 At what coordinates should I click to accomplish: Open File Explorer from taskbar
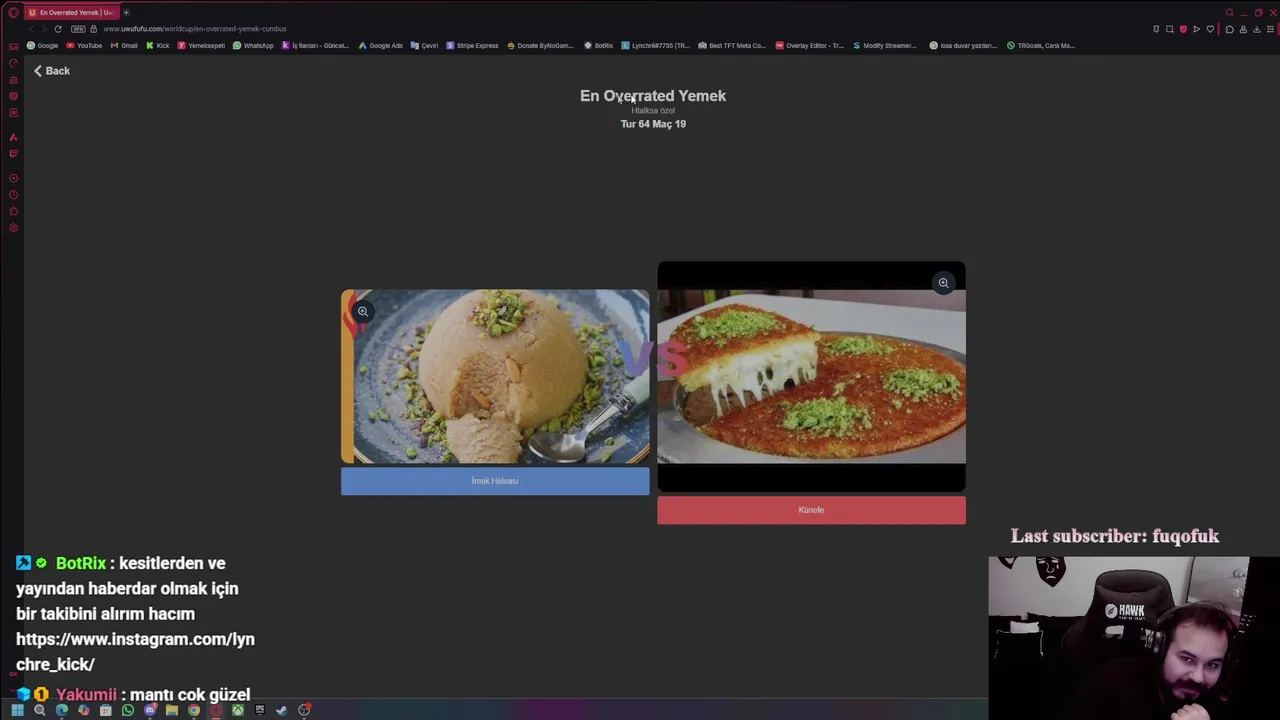172,710
